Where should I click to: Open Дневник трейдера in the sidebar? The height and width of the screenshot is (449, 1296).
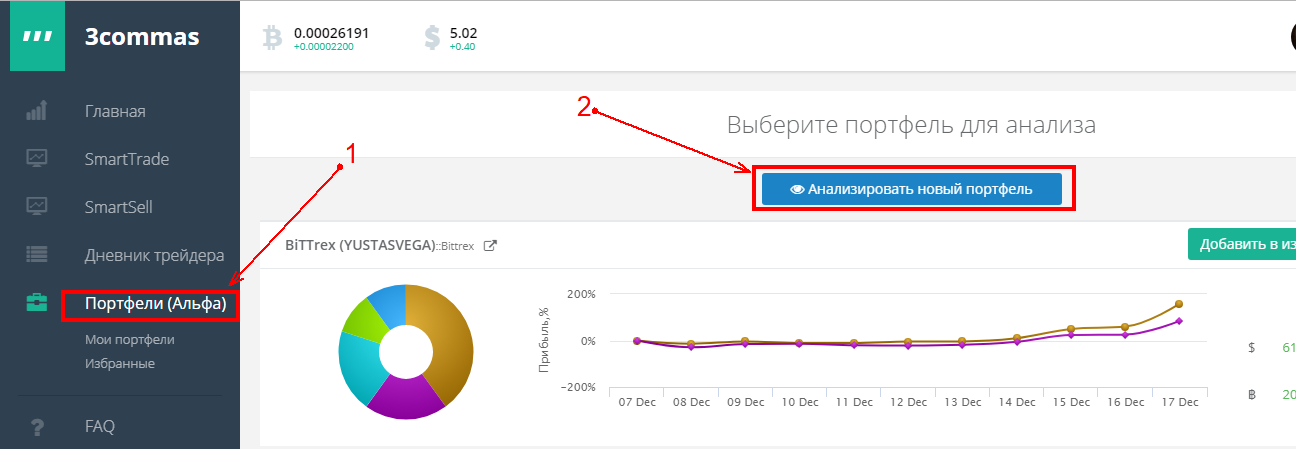click(154, 255)
